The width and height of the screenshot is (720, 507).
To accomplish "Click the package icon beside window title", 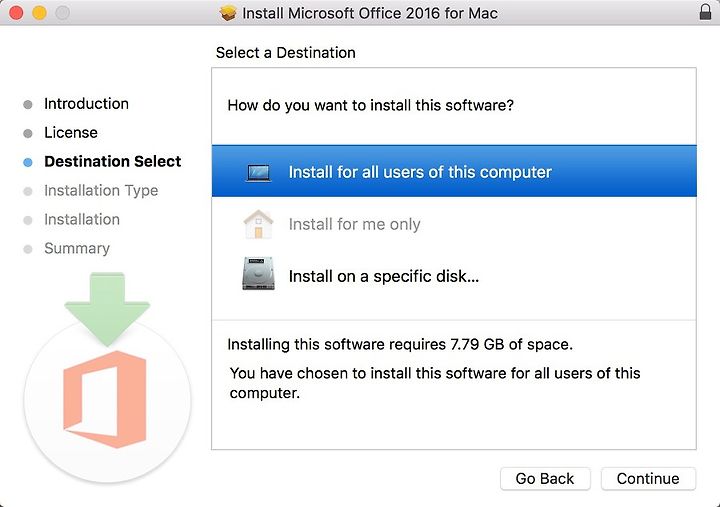I will point(228,13).
